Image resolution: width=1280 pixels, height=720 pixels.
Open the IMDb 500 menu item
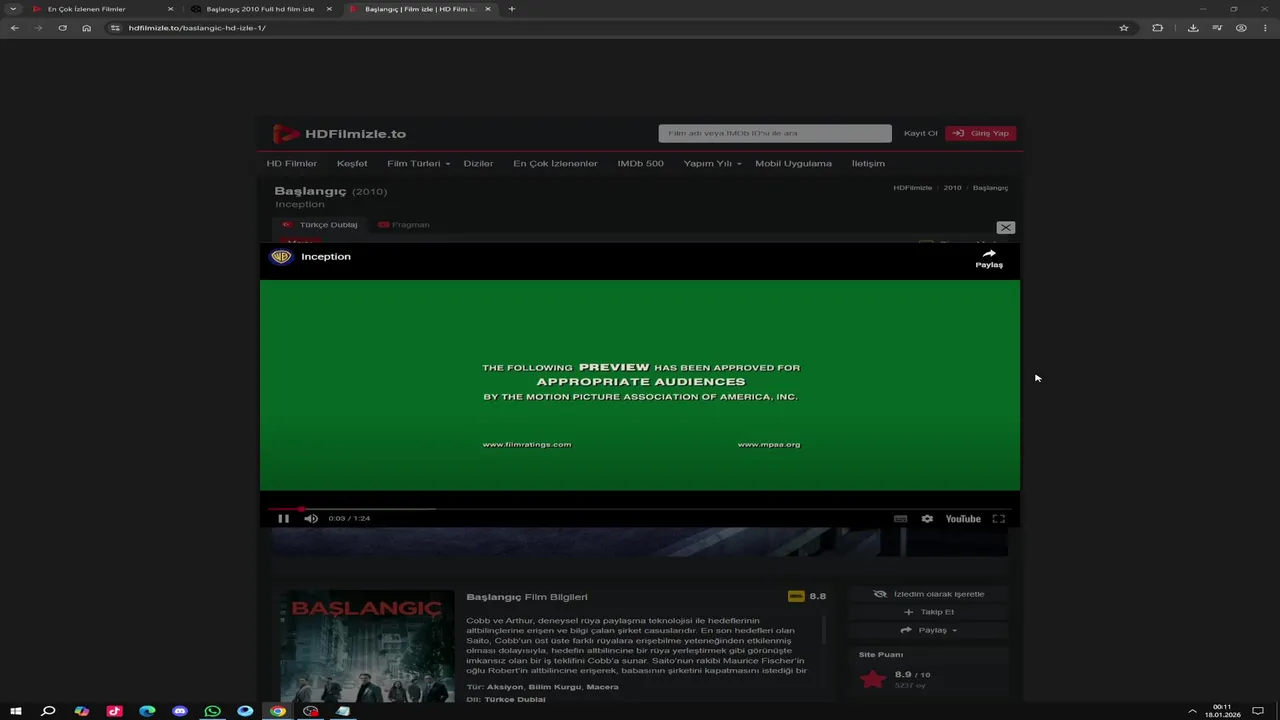[640, 163]
